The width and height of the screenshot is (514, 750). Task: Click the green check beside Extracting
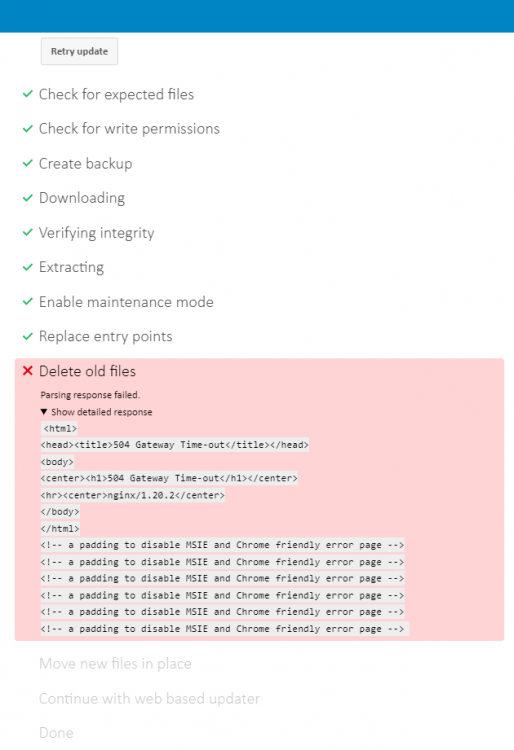tap(28, 267)
